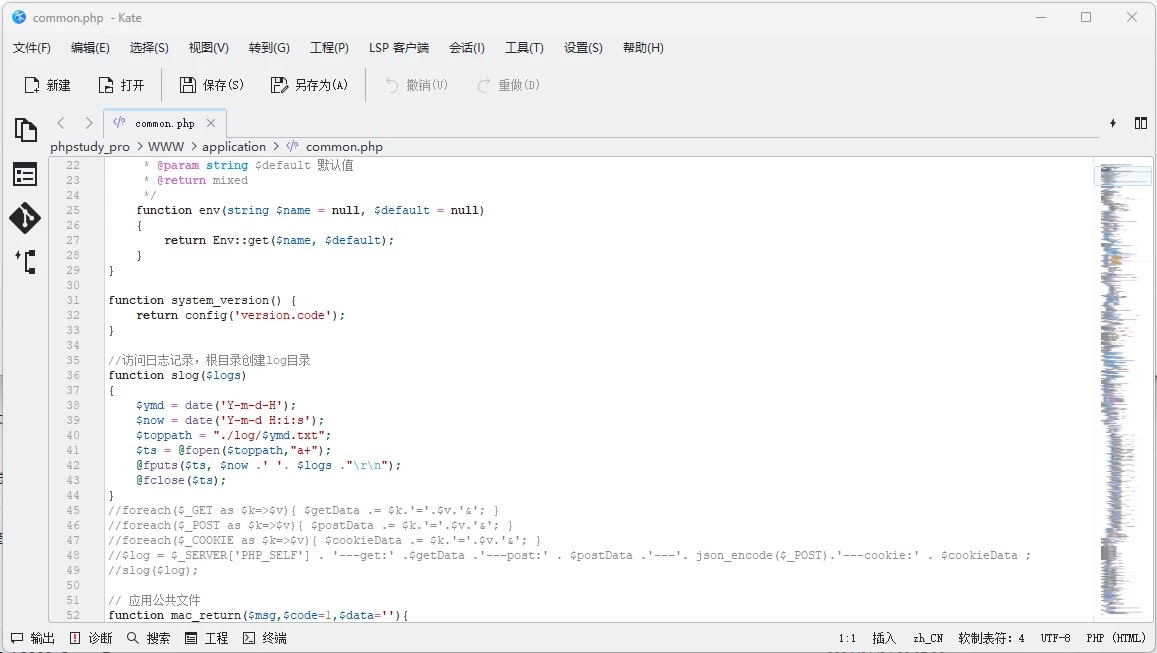
Task: Open the PHP (HTML) syntax mode selector
Action: (x=1113, y=638)
